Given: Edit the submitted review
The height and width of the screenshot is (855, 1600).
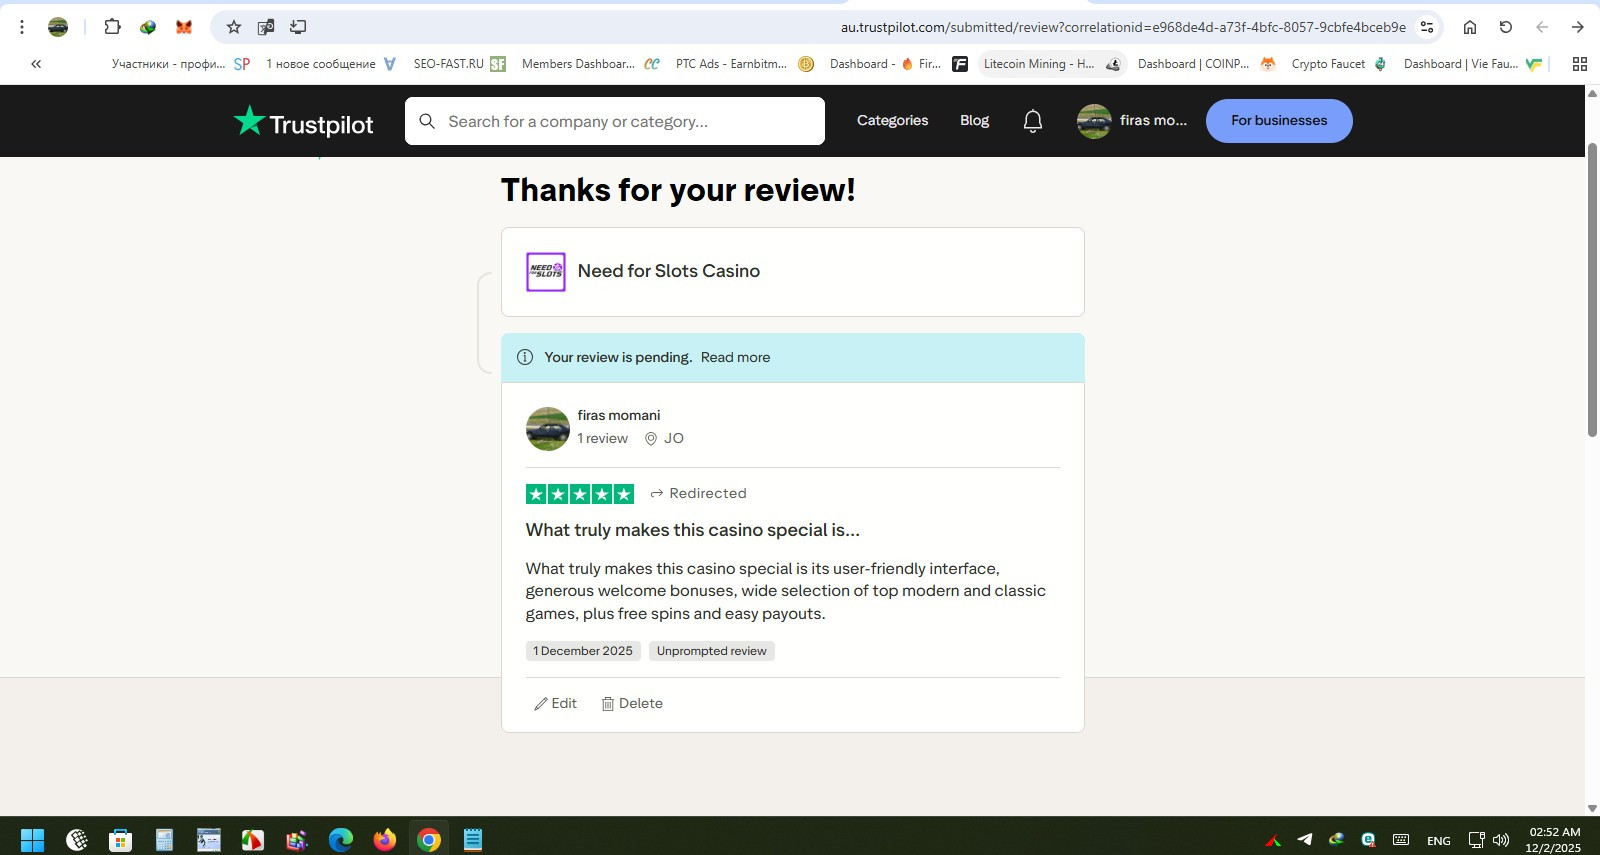Looking at the screenshot, I should point(555,703).
